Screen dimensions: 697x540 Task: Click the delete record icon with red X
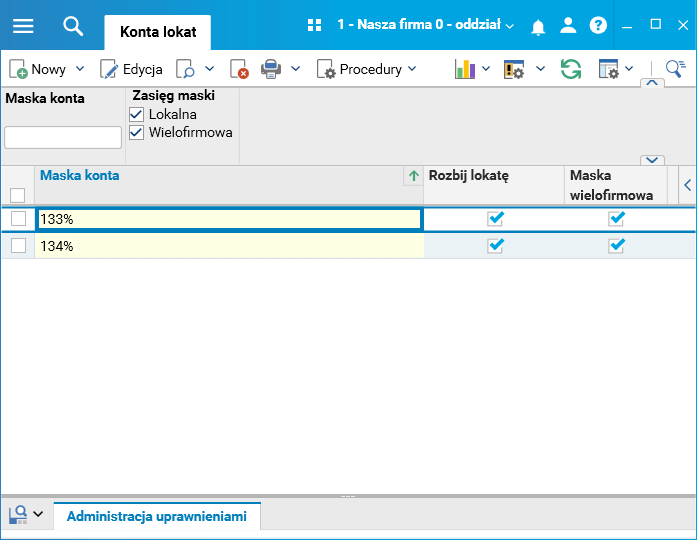(239, 69)
